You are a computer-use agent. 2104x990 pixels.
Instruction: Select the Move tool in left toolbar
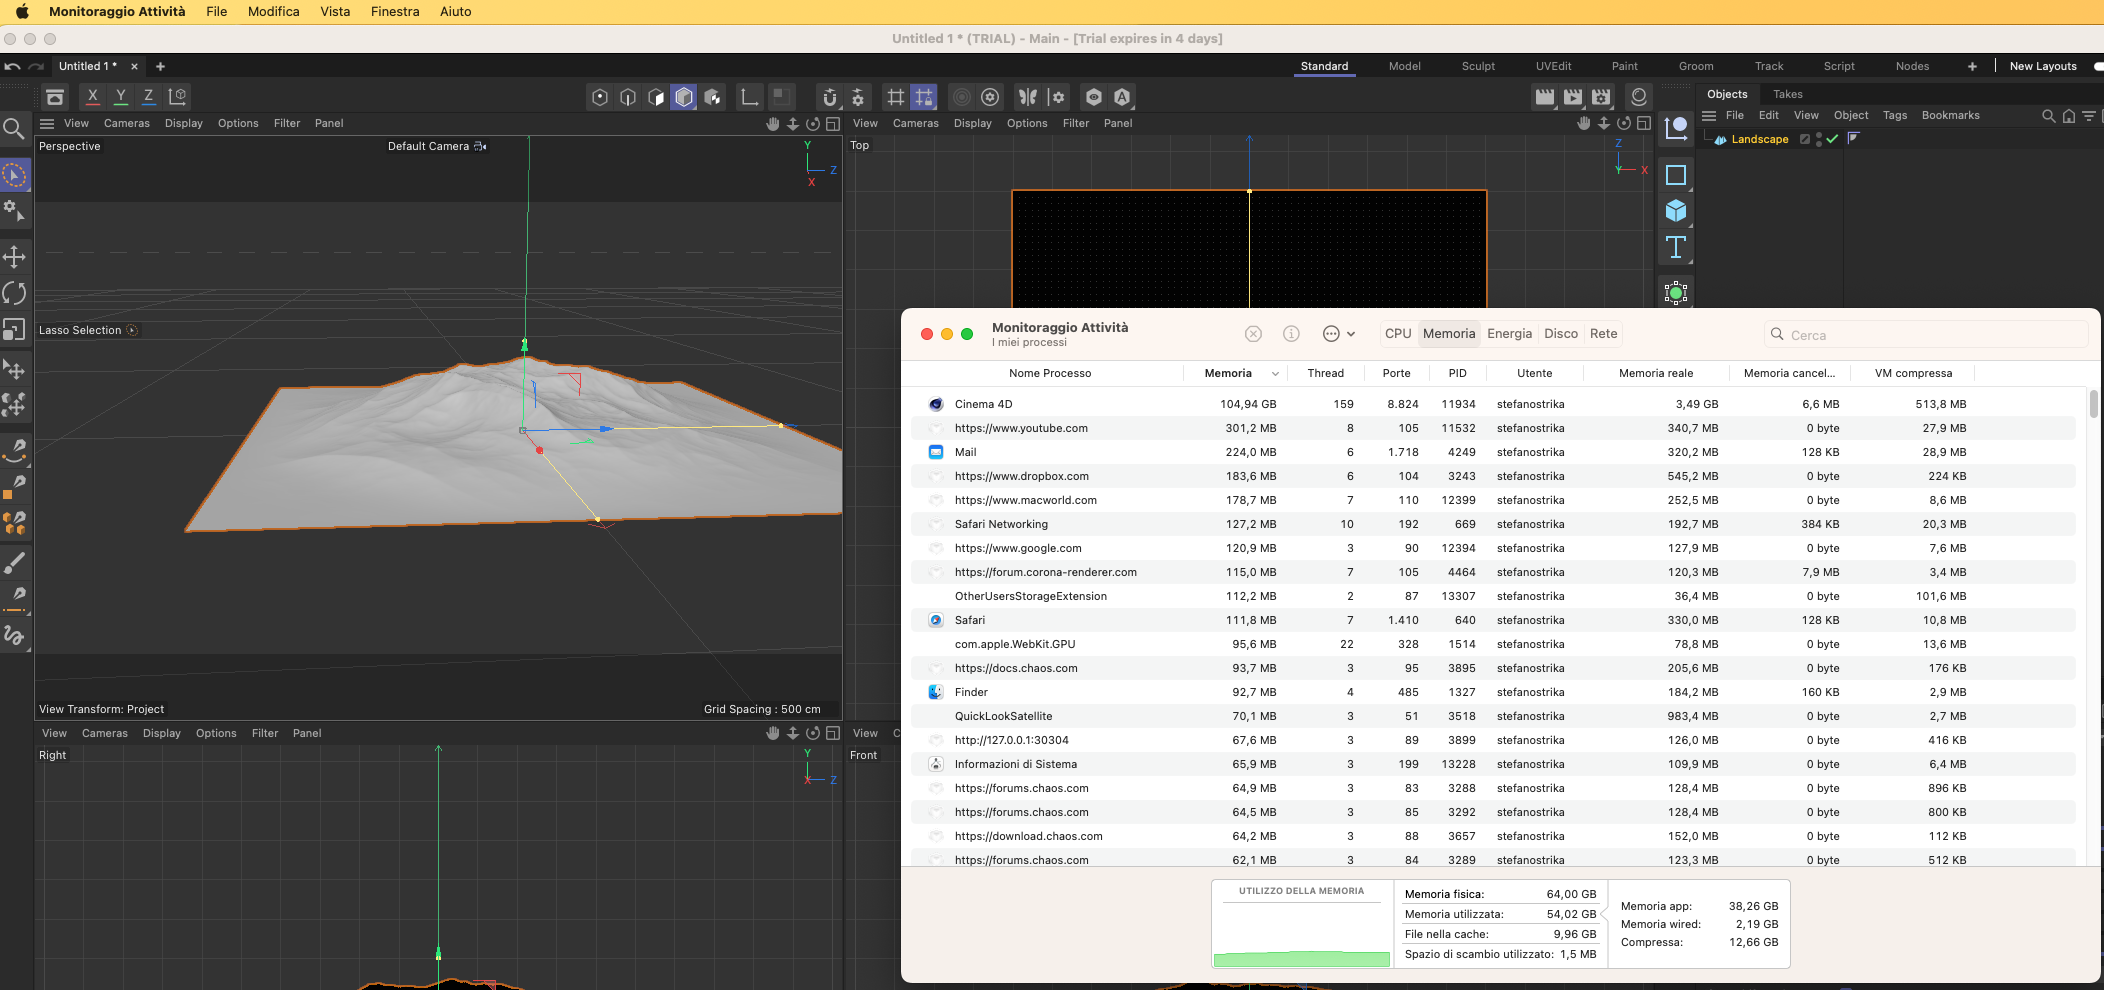(x=14, y=257)
